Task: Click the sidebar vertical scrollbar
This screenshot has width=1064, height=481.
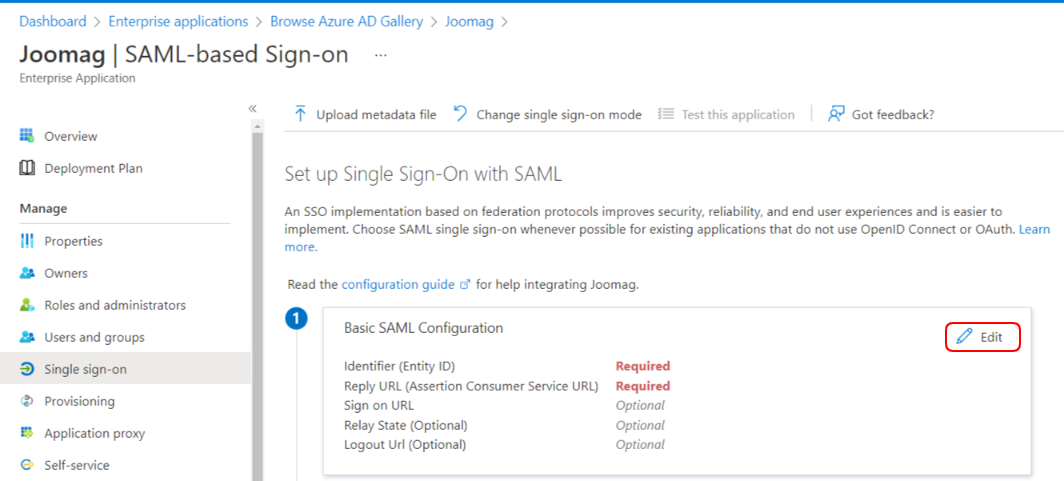Action: pyautogui.click(x=257, y=300)
